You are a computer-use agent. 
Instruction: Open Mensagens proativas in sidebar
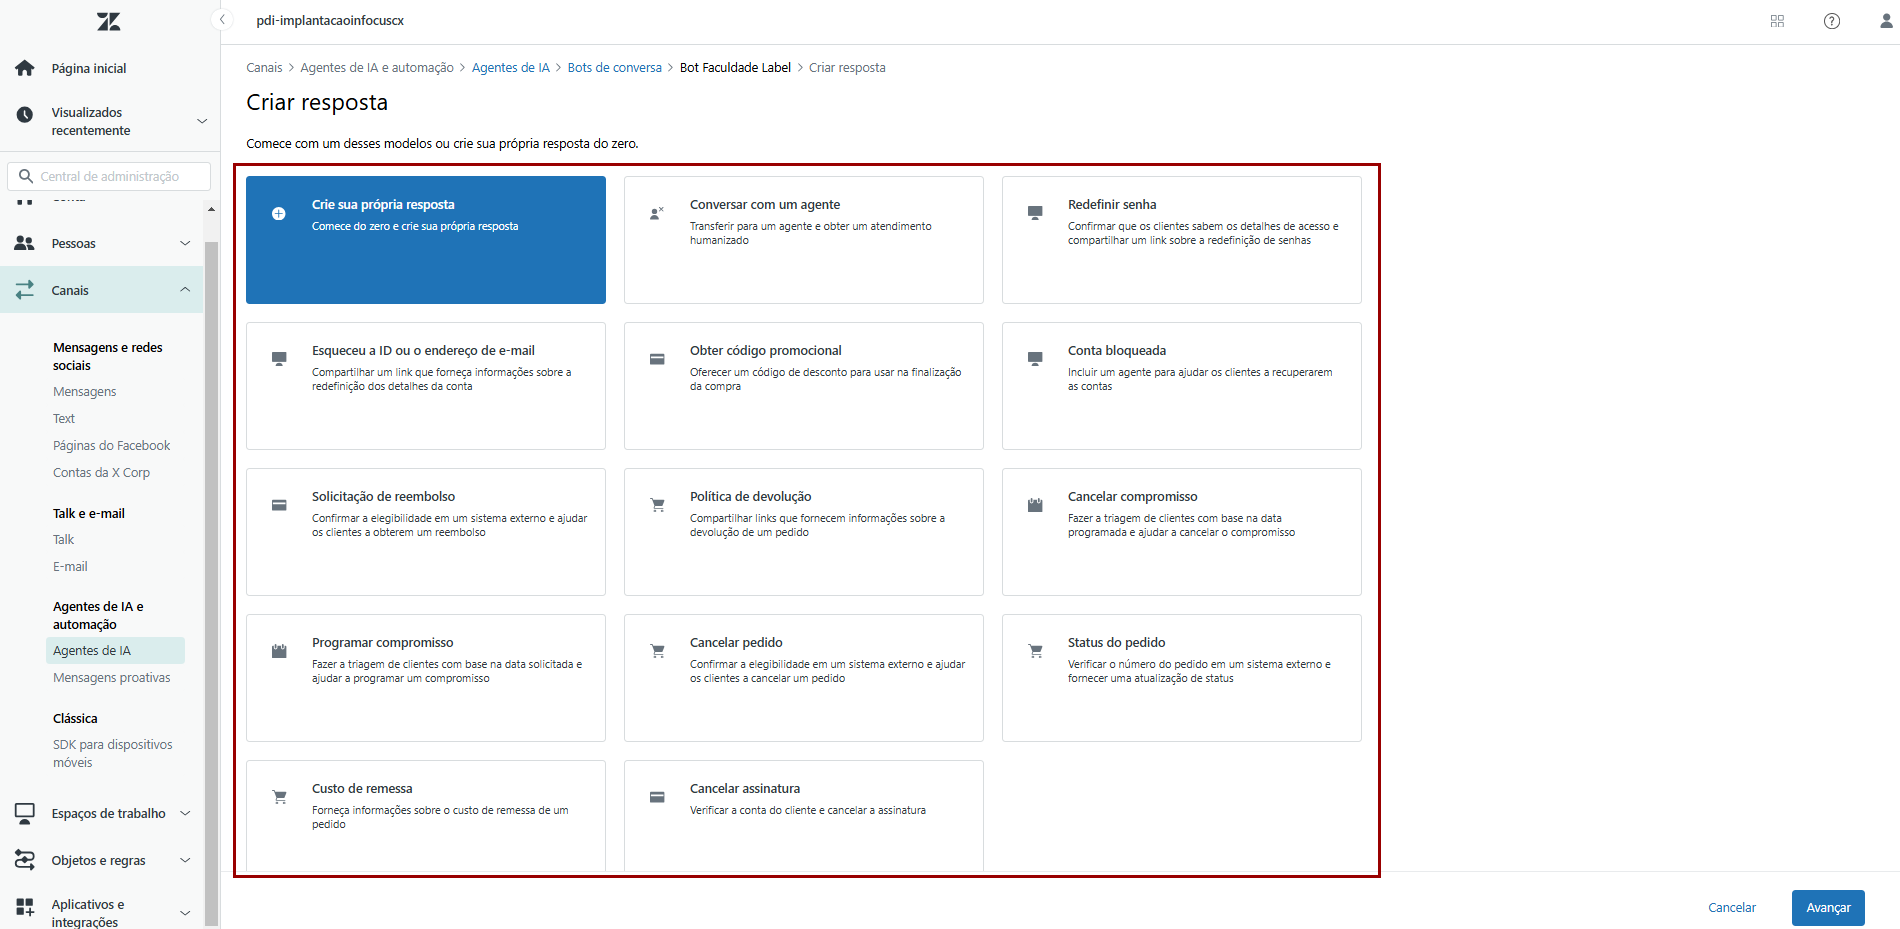112,678
